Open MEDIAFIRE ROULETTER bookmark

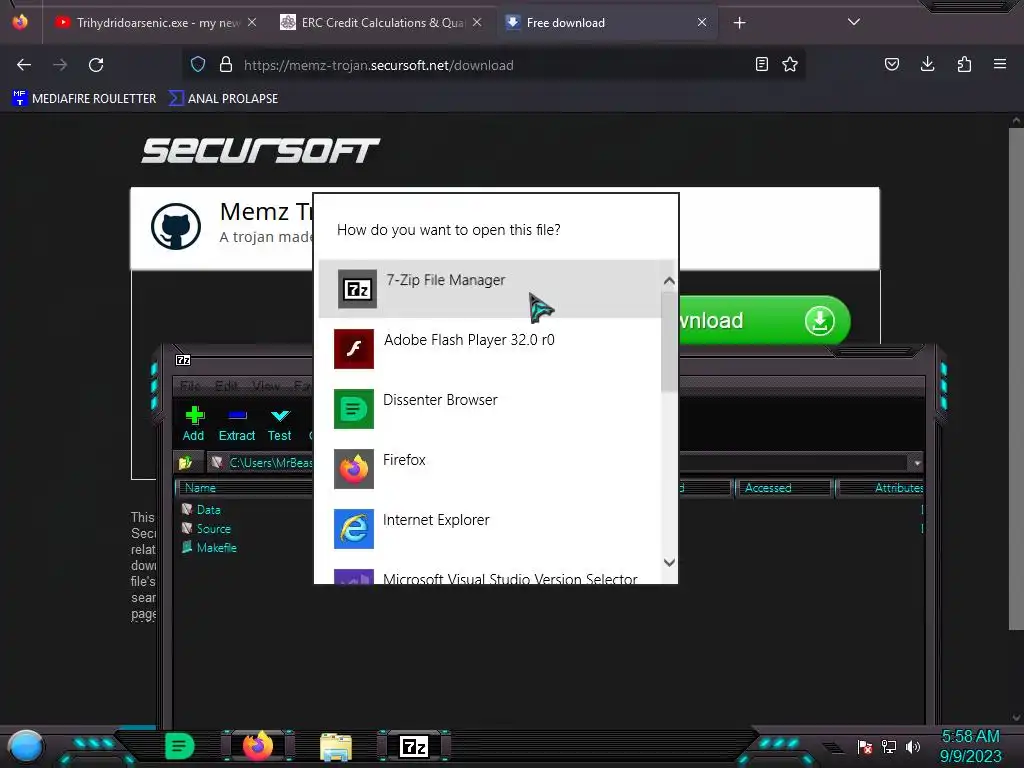84,99
